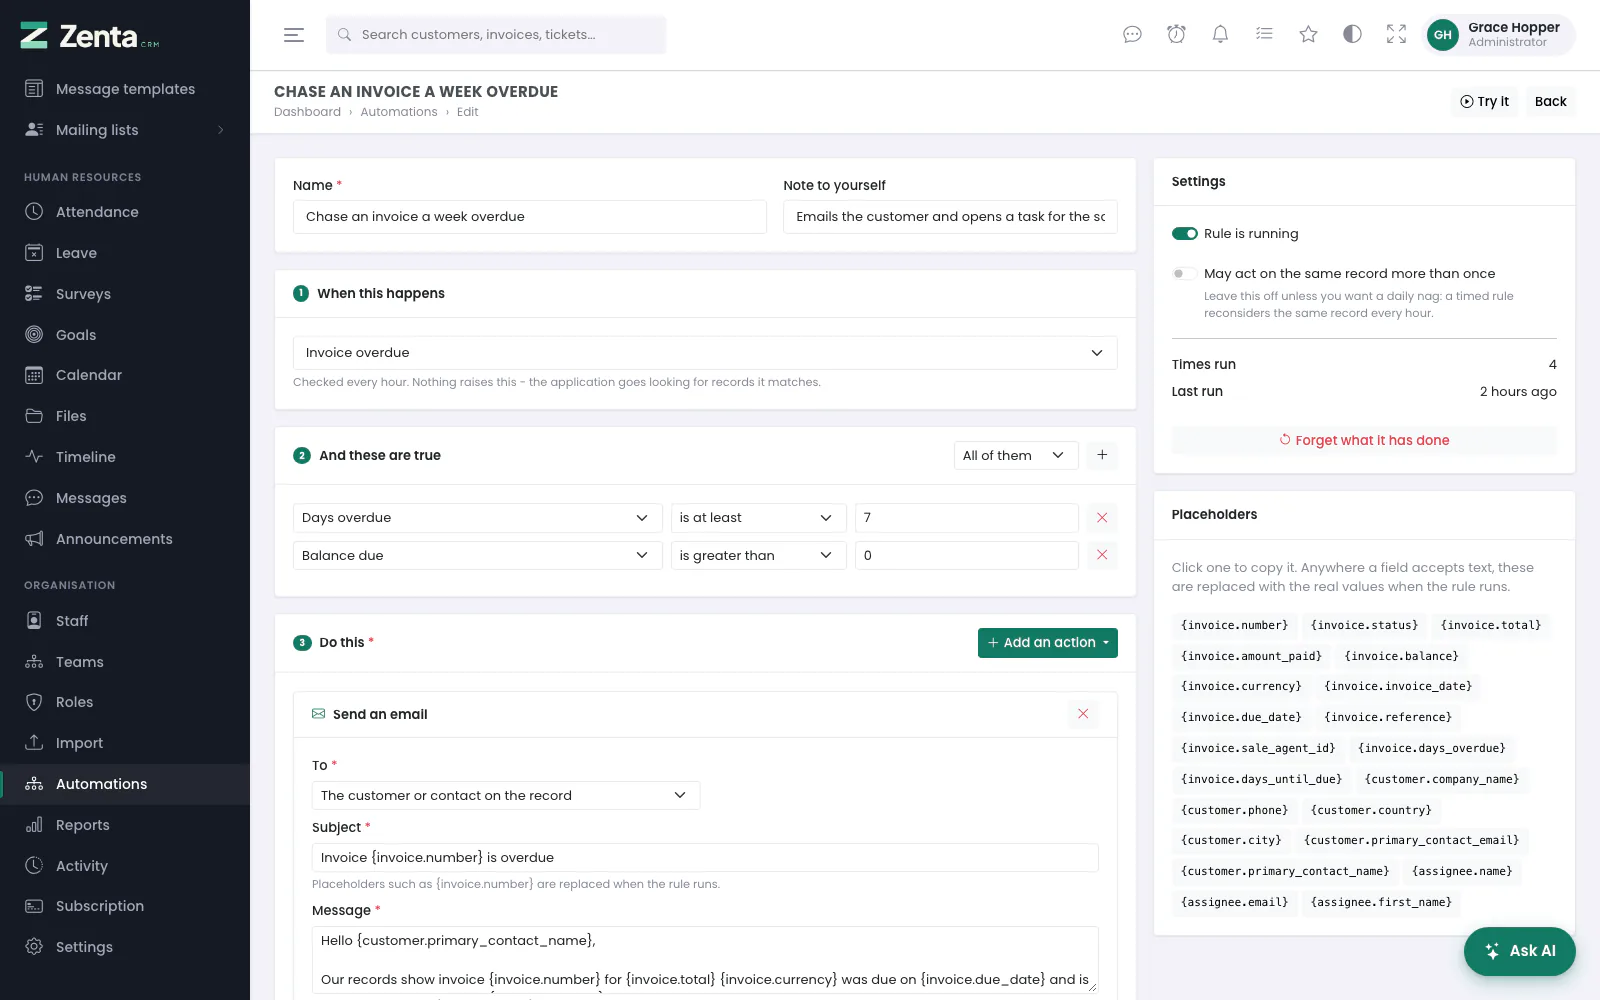The image size is (1600, 1000).
Task: Collapse sidebar with hamburger icon
Action: (294, 35)
